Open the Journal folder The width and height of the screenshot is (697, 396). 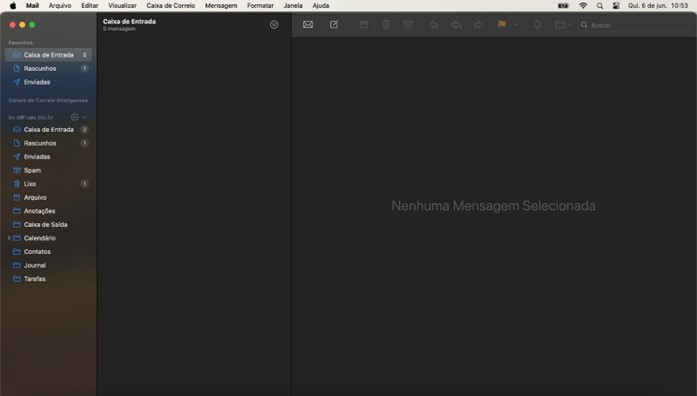48,265
